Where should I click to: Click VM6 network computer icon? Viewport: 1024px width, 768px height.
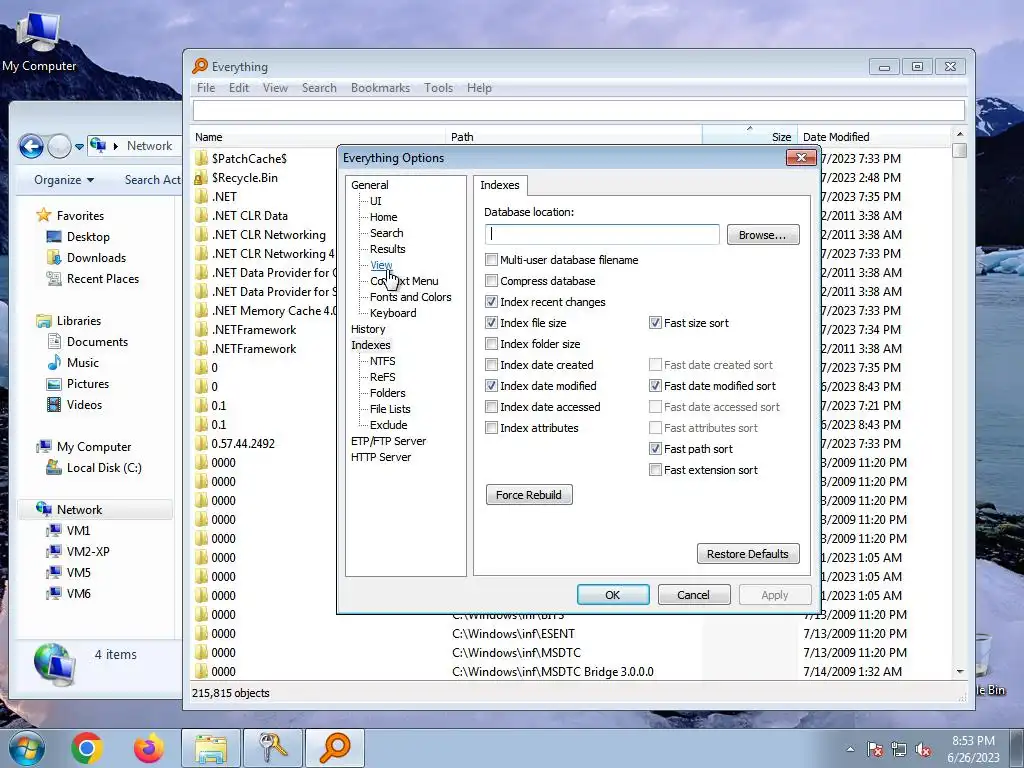54,593
